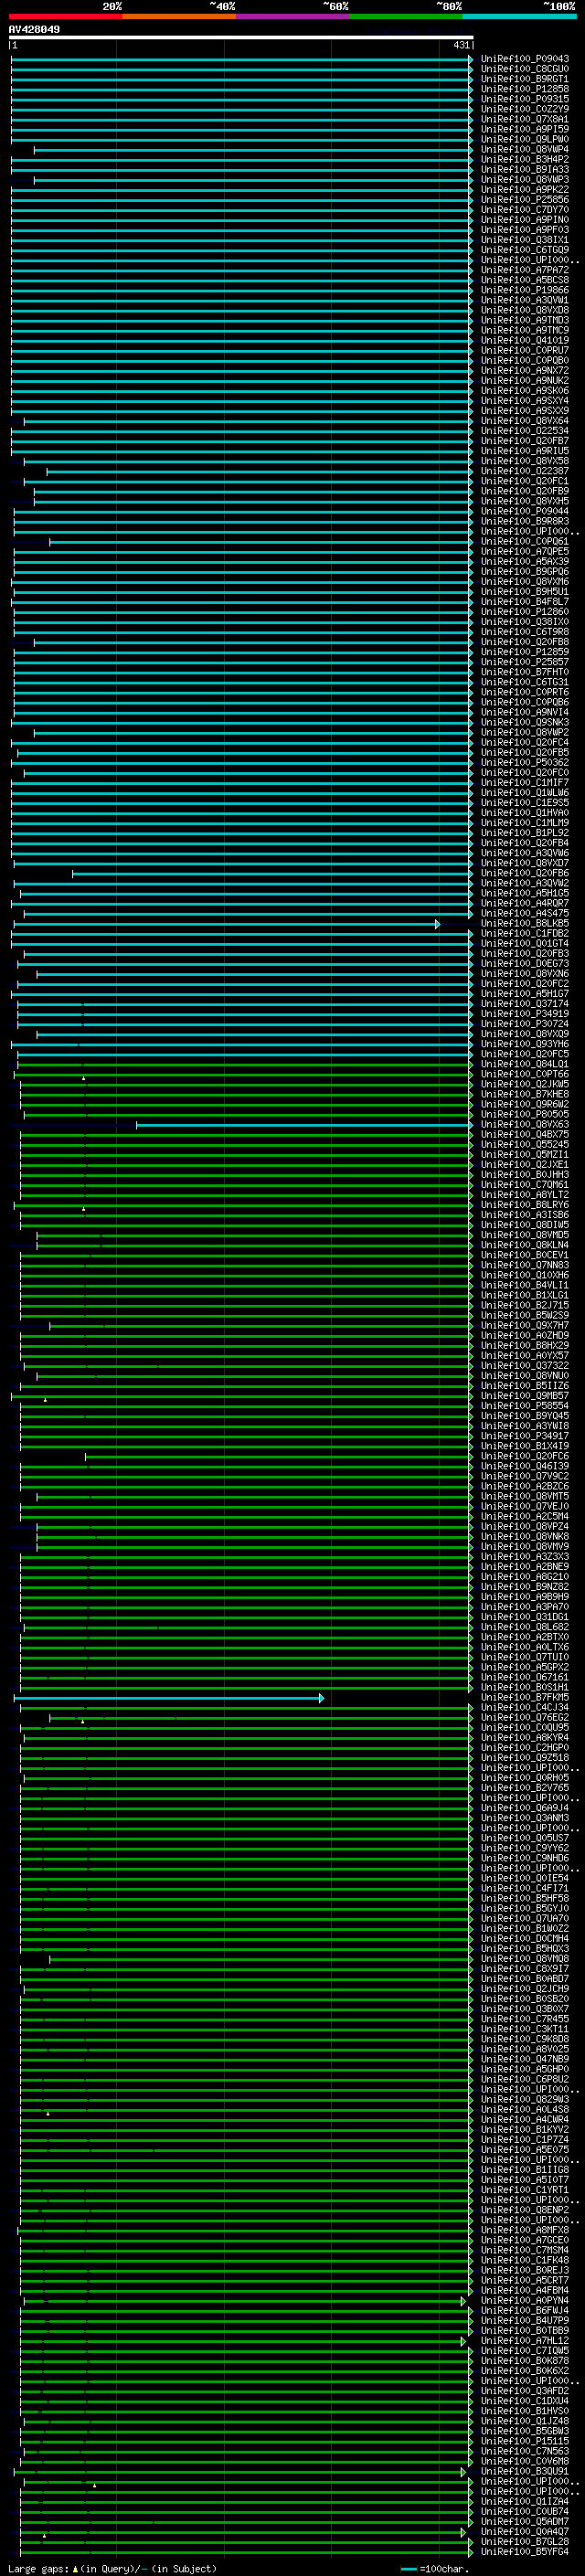Click the green alignment bar of UniRef100_B5YFG4
This screenshot has height=2576, width=585.
click(x=246, y=2552)
